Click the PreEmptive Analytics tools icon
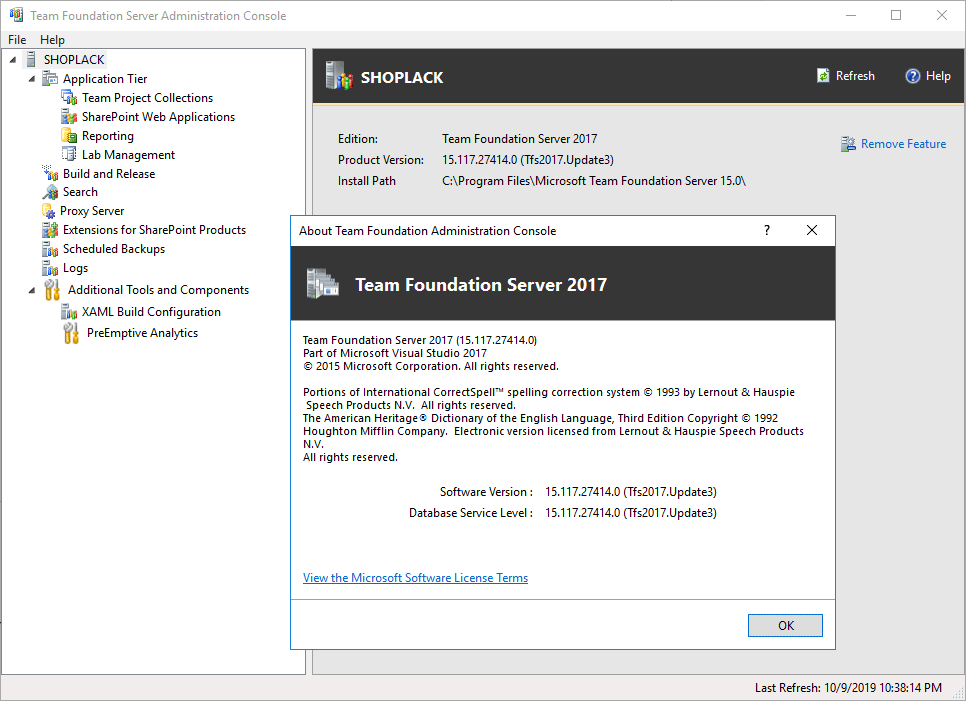 pos(71,333)
